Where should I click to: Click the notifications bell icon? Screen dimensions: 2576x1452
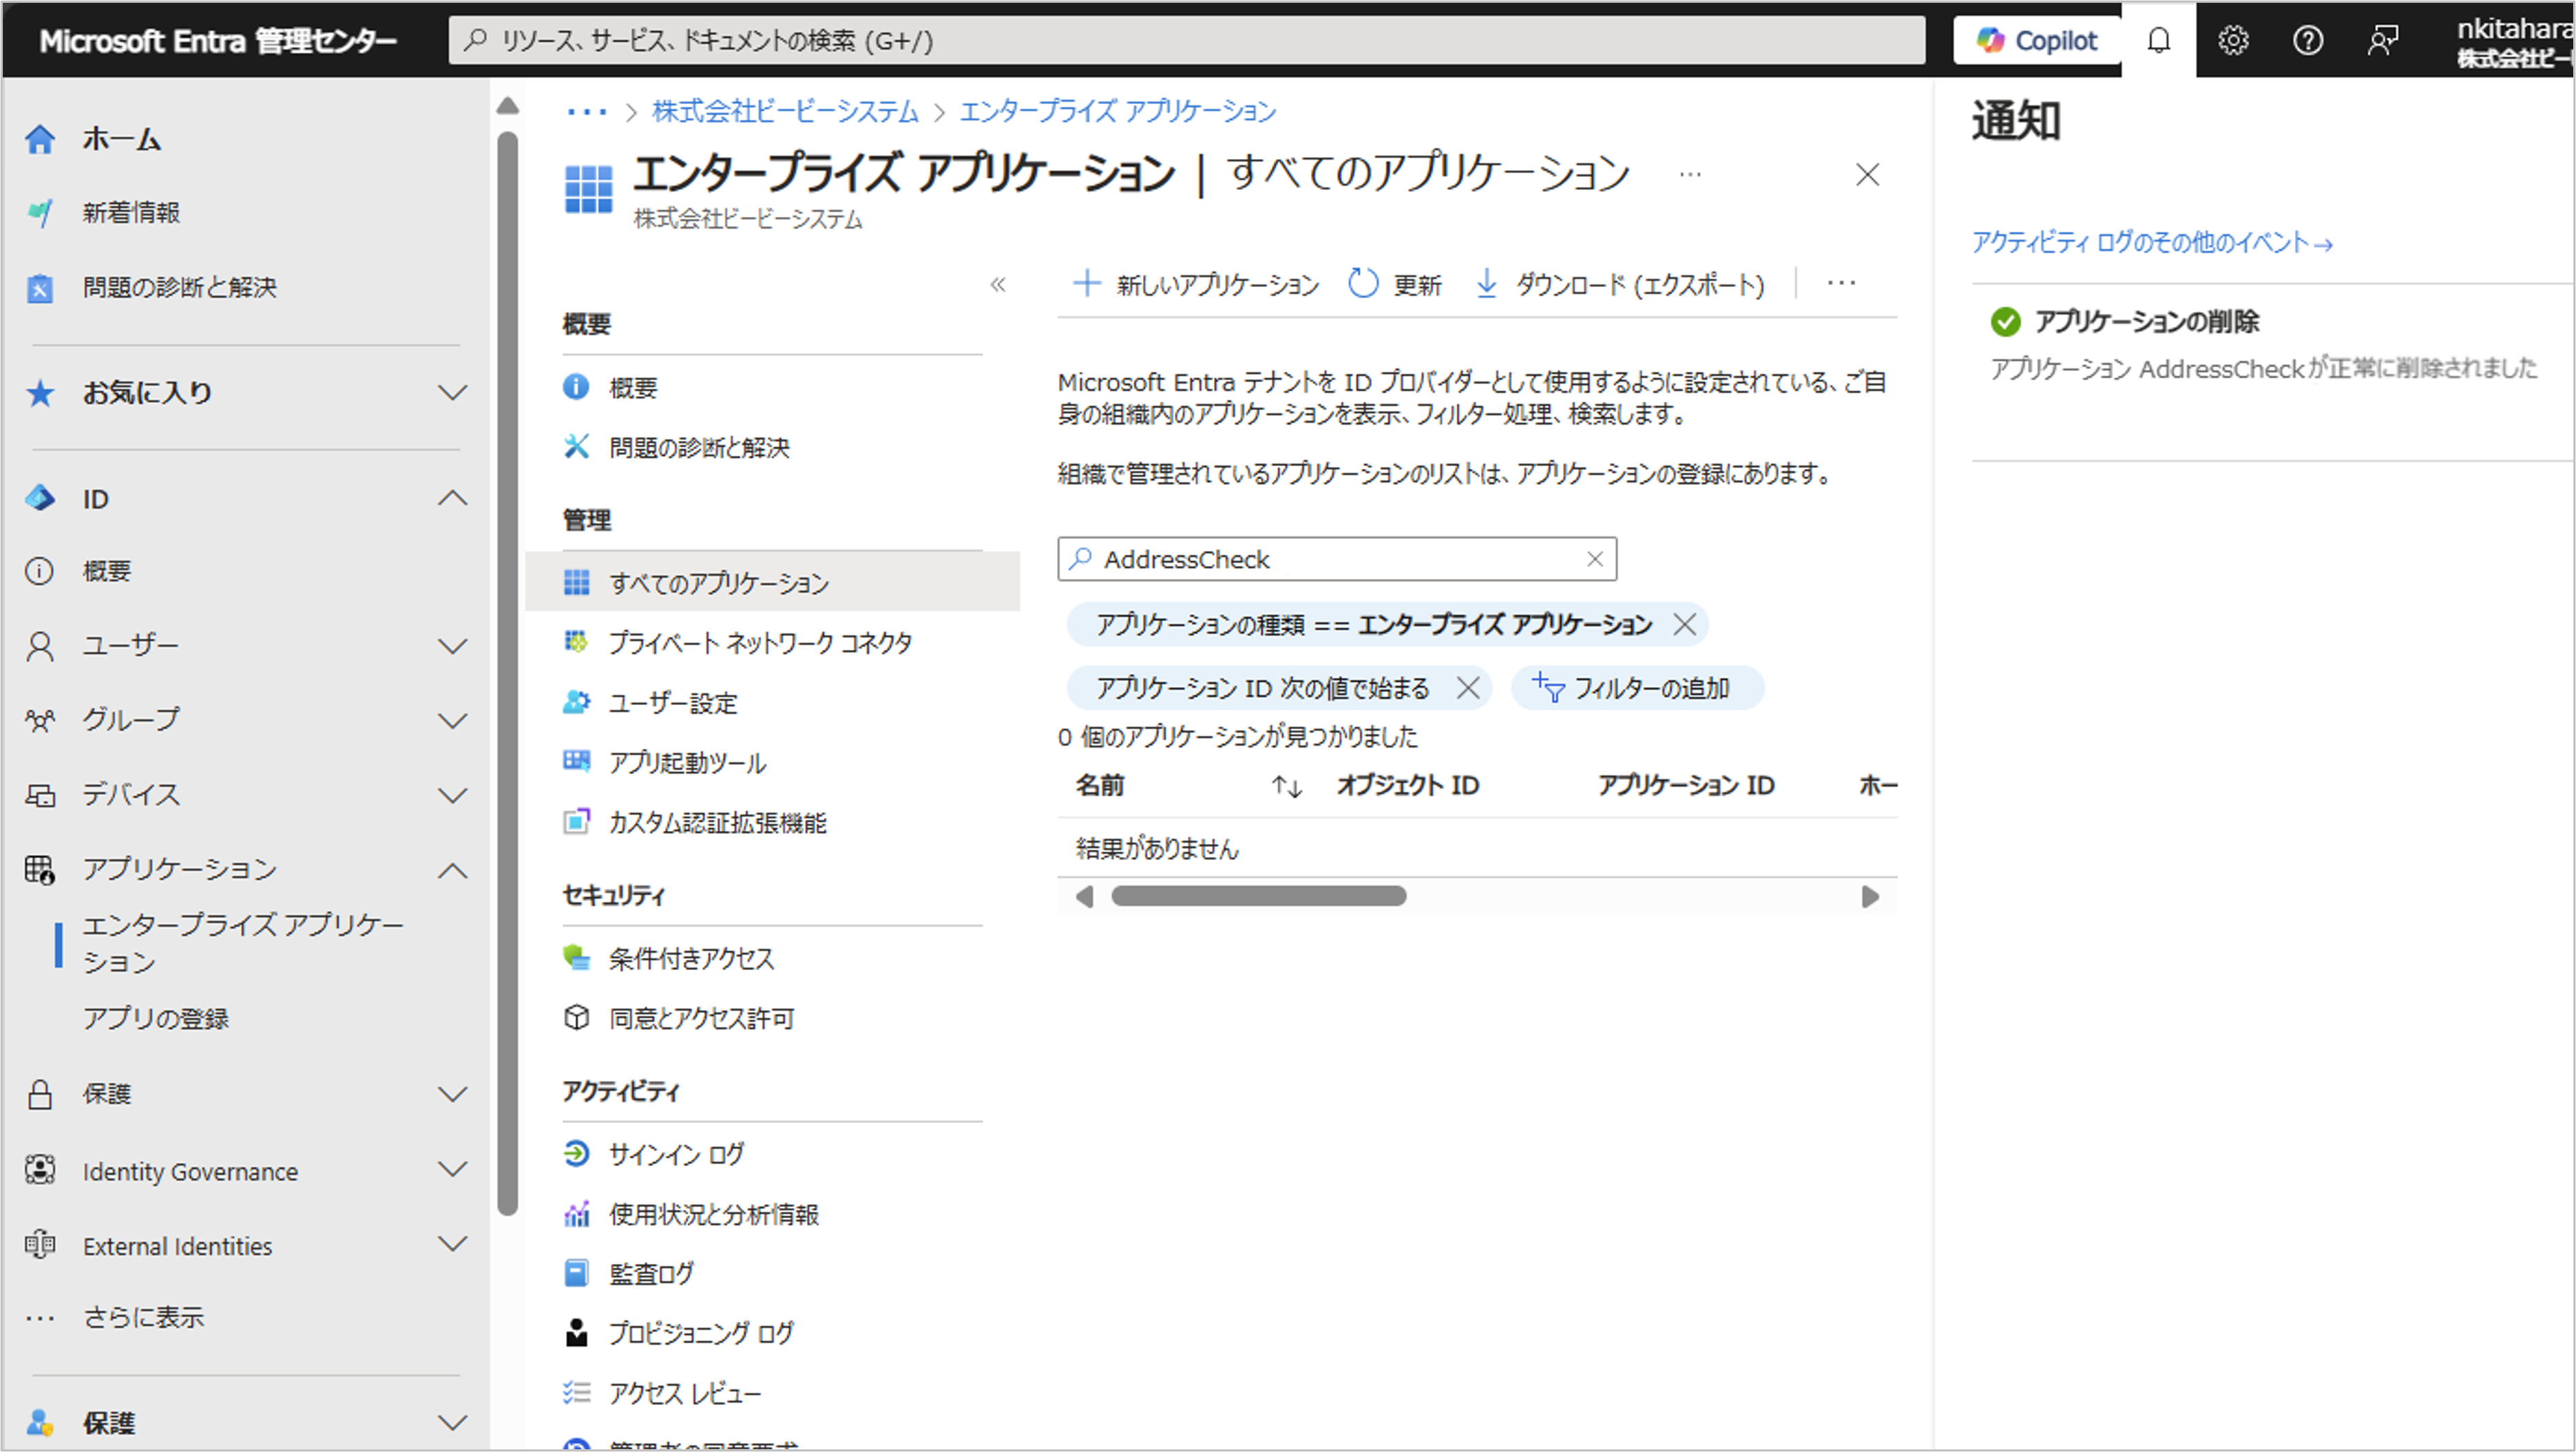click(2158, 40)
